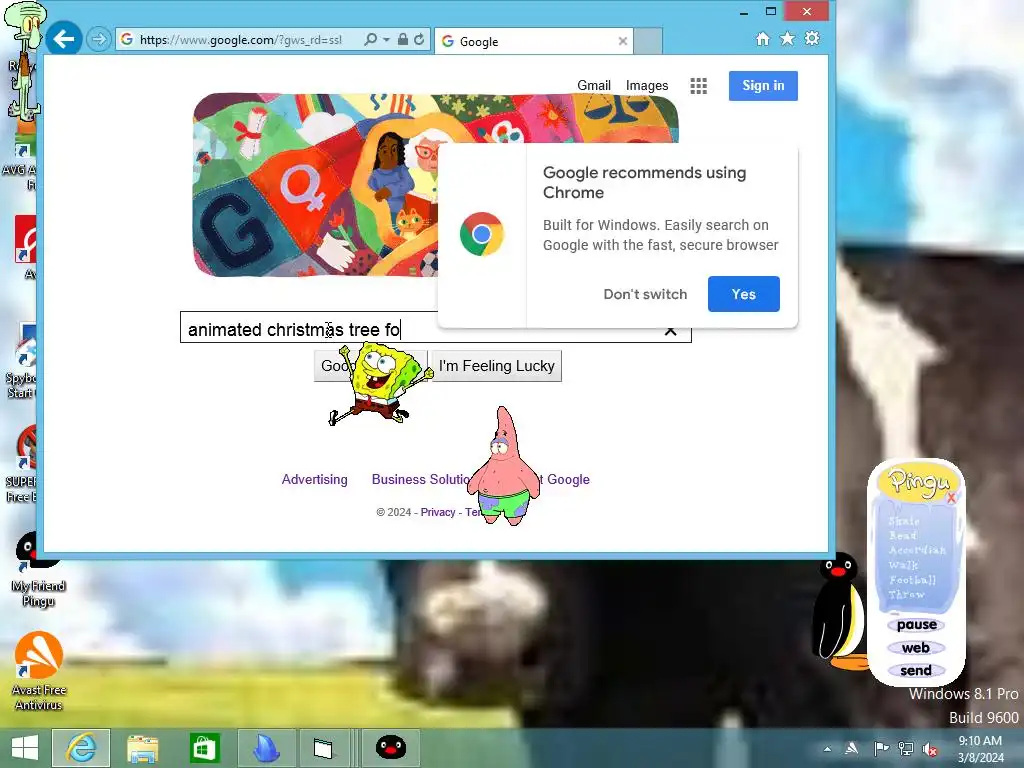Select the Google browser tab

point(534,41)
